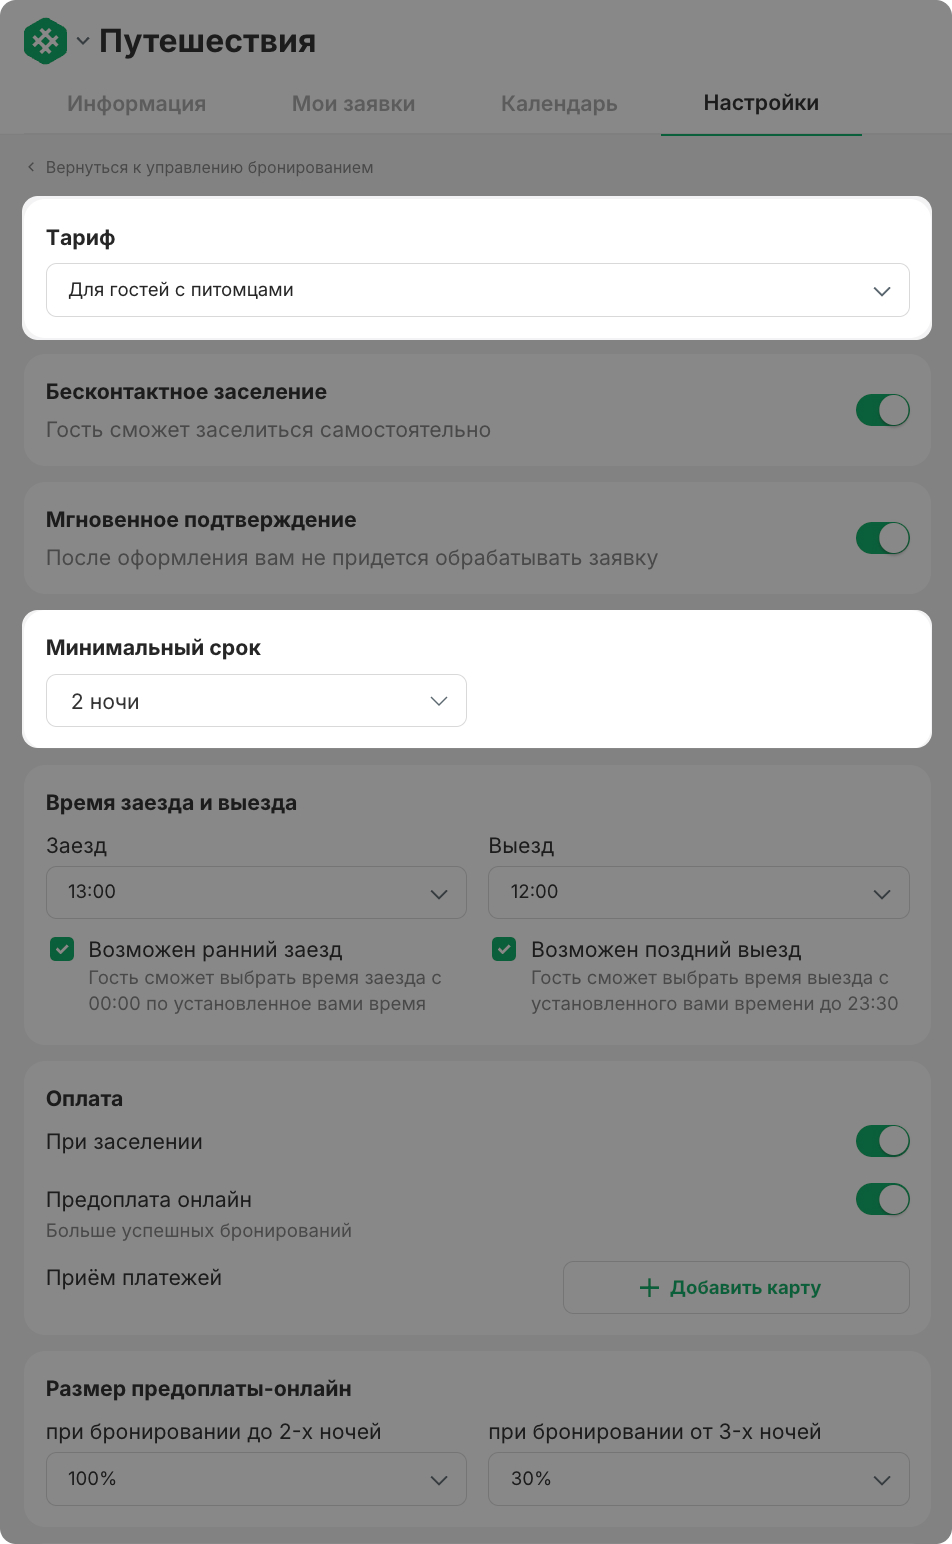The width and height of the screenshot is (952, 1544).
Task: Switch to the Информация tab
Action: tap(137, 104)
